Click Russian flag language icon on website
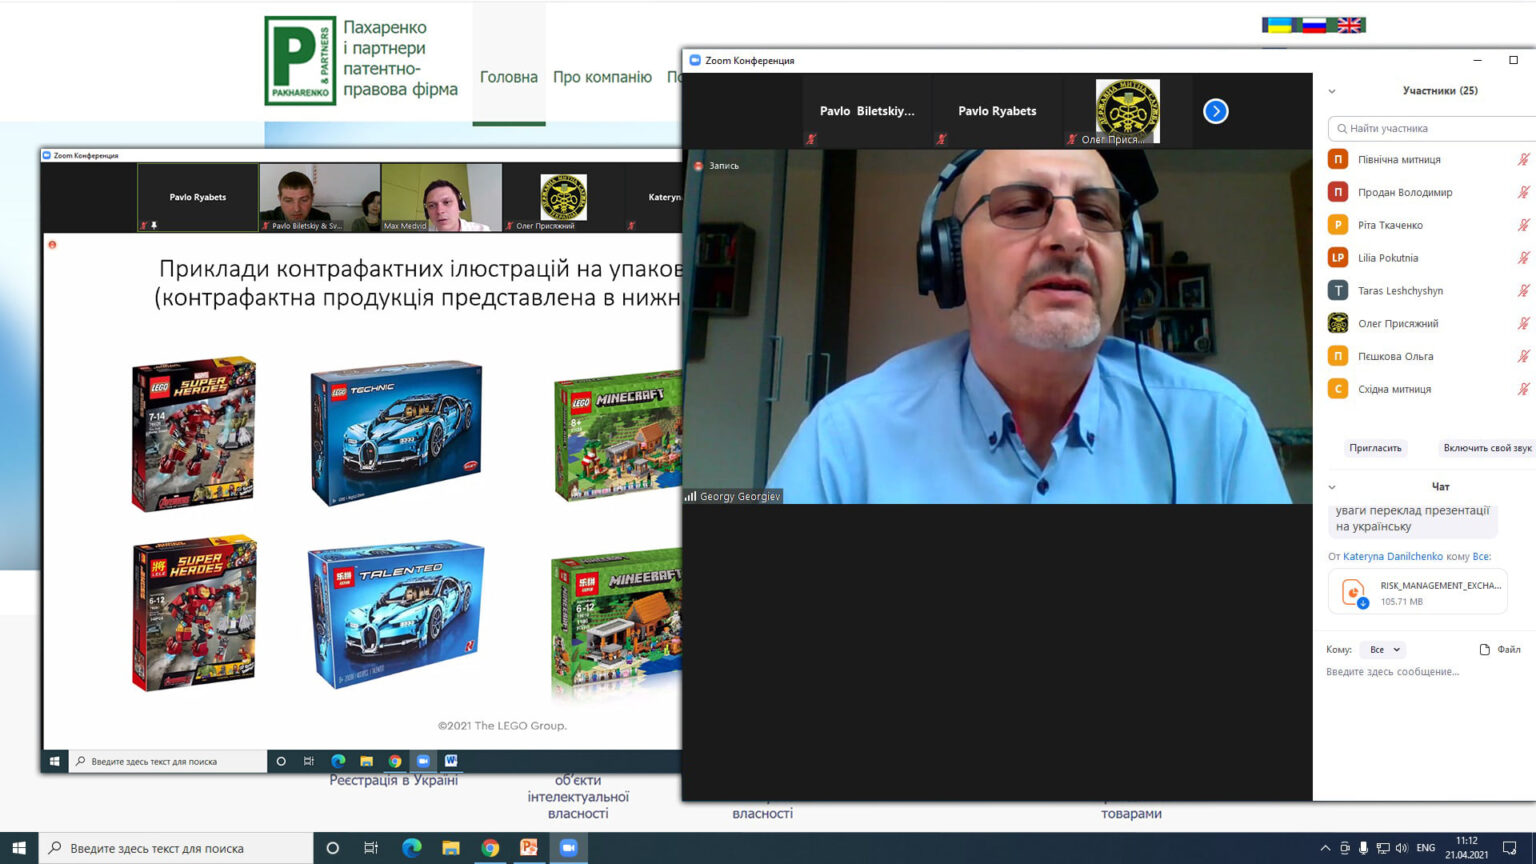The width and height of the screenshot is (1536, 864). (x=1314, y=25)
